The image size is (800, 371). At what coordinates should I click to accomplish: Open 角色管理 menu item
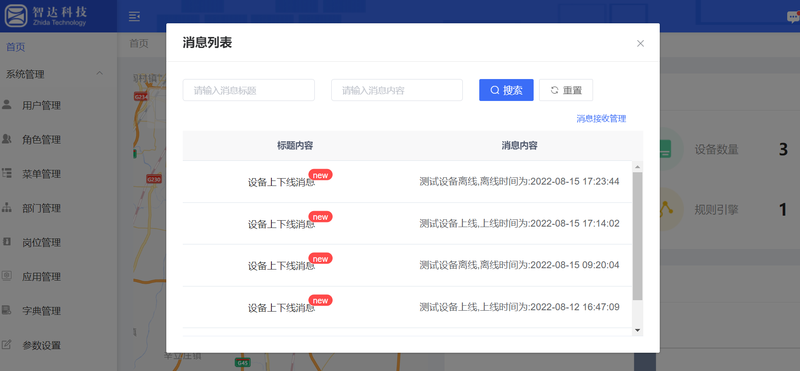pyautogui.click(x=41, y=140)
